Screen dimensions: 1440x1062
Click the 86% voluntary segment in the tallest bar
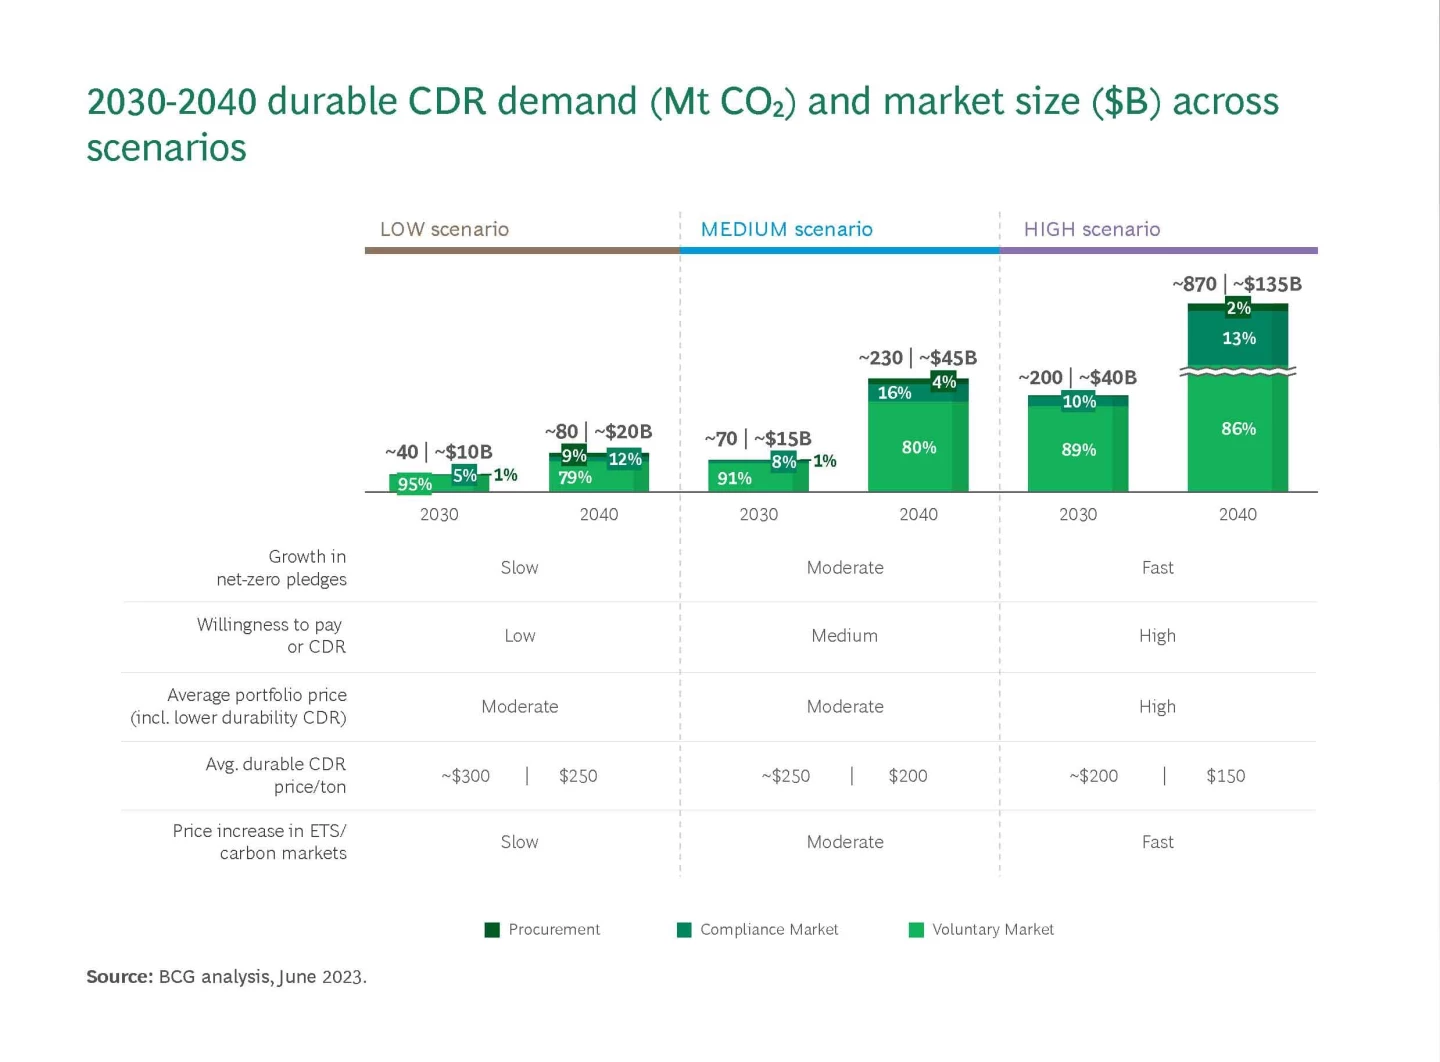1238,429
